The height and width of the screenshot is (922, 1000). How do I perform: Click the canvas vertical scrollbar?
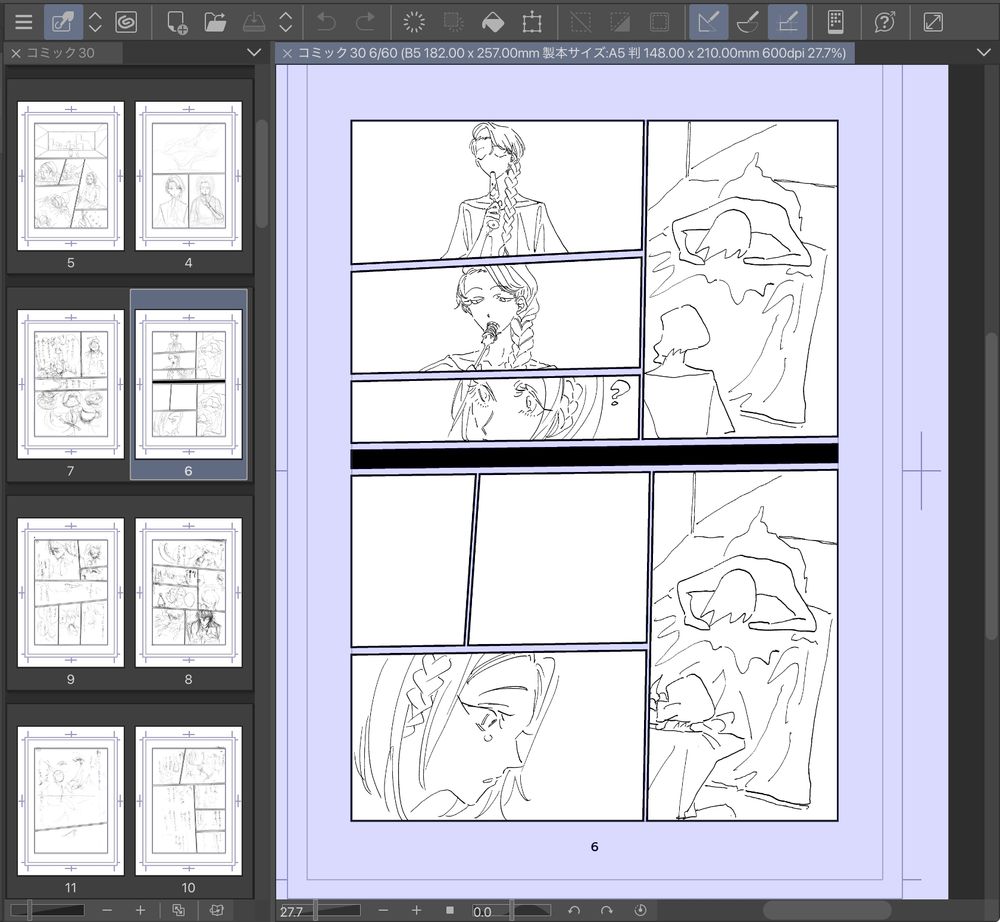(x=990, y=485)
